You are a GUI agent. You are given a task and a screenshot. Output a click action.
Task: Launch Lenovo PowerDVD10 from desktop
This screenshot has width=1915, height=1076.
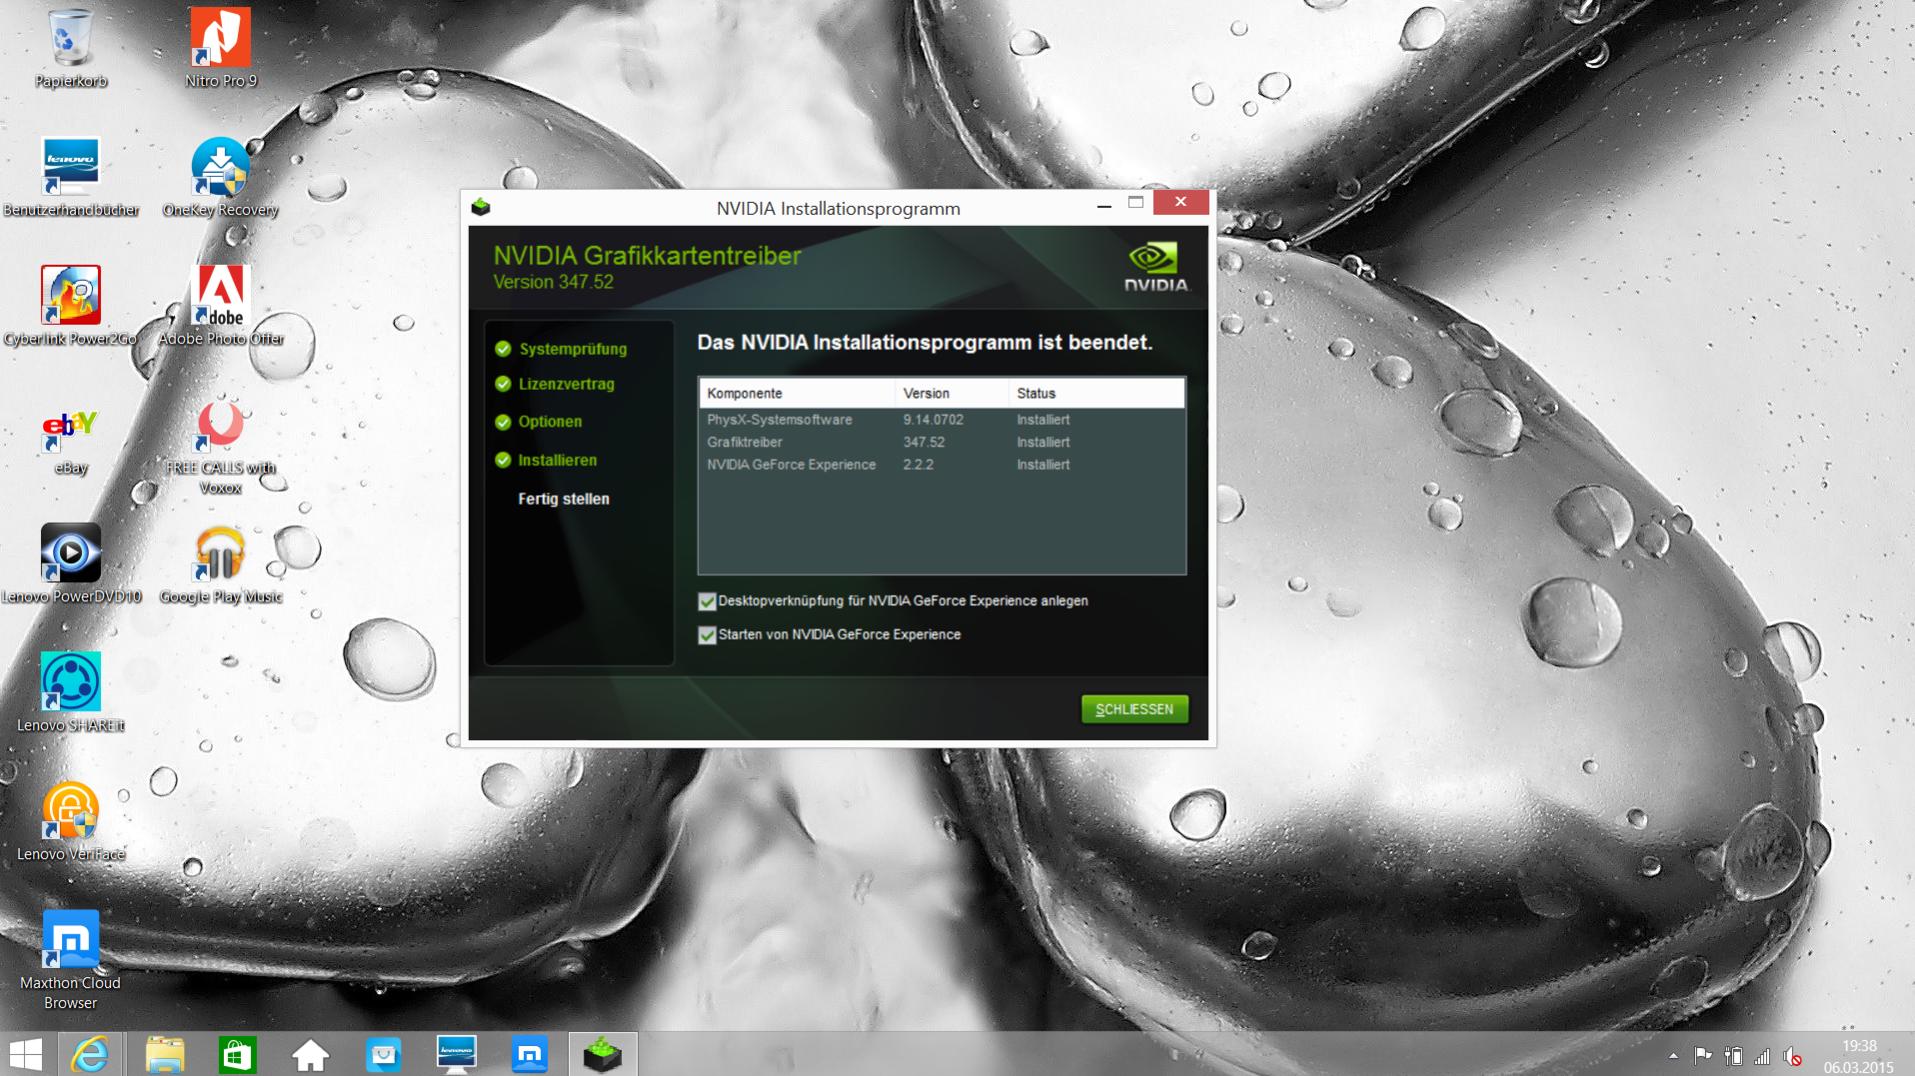[71, 564]
